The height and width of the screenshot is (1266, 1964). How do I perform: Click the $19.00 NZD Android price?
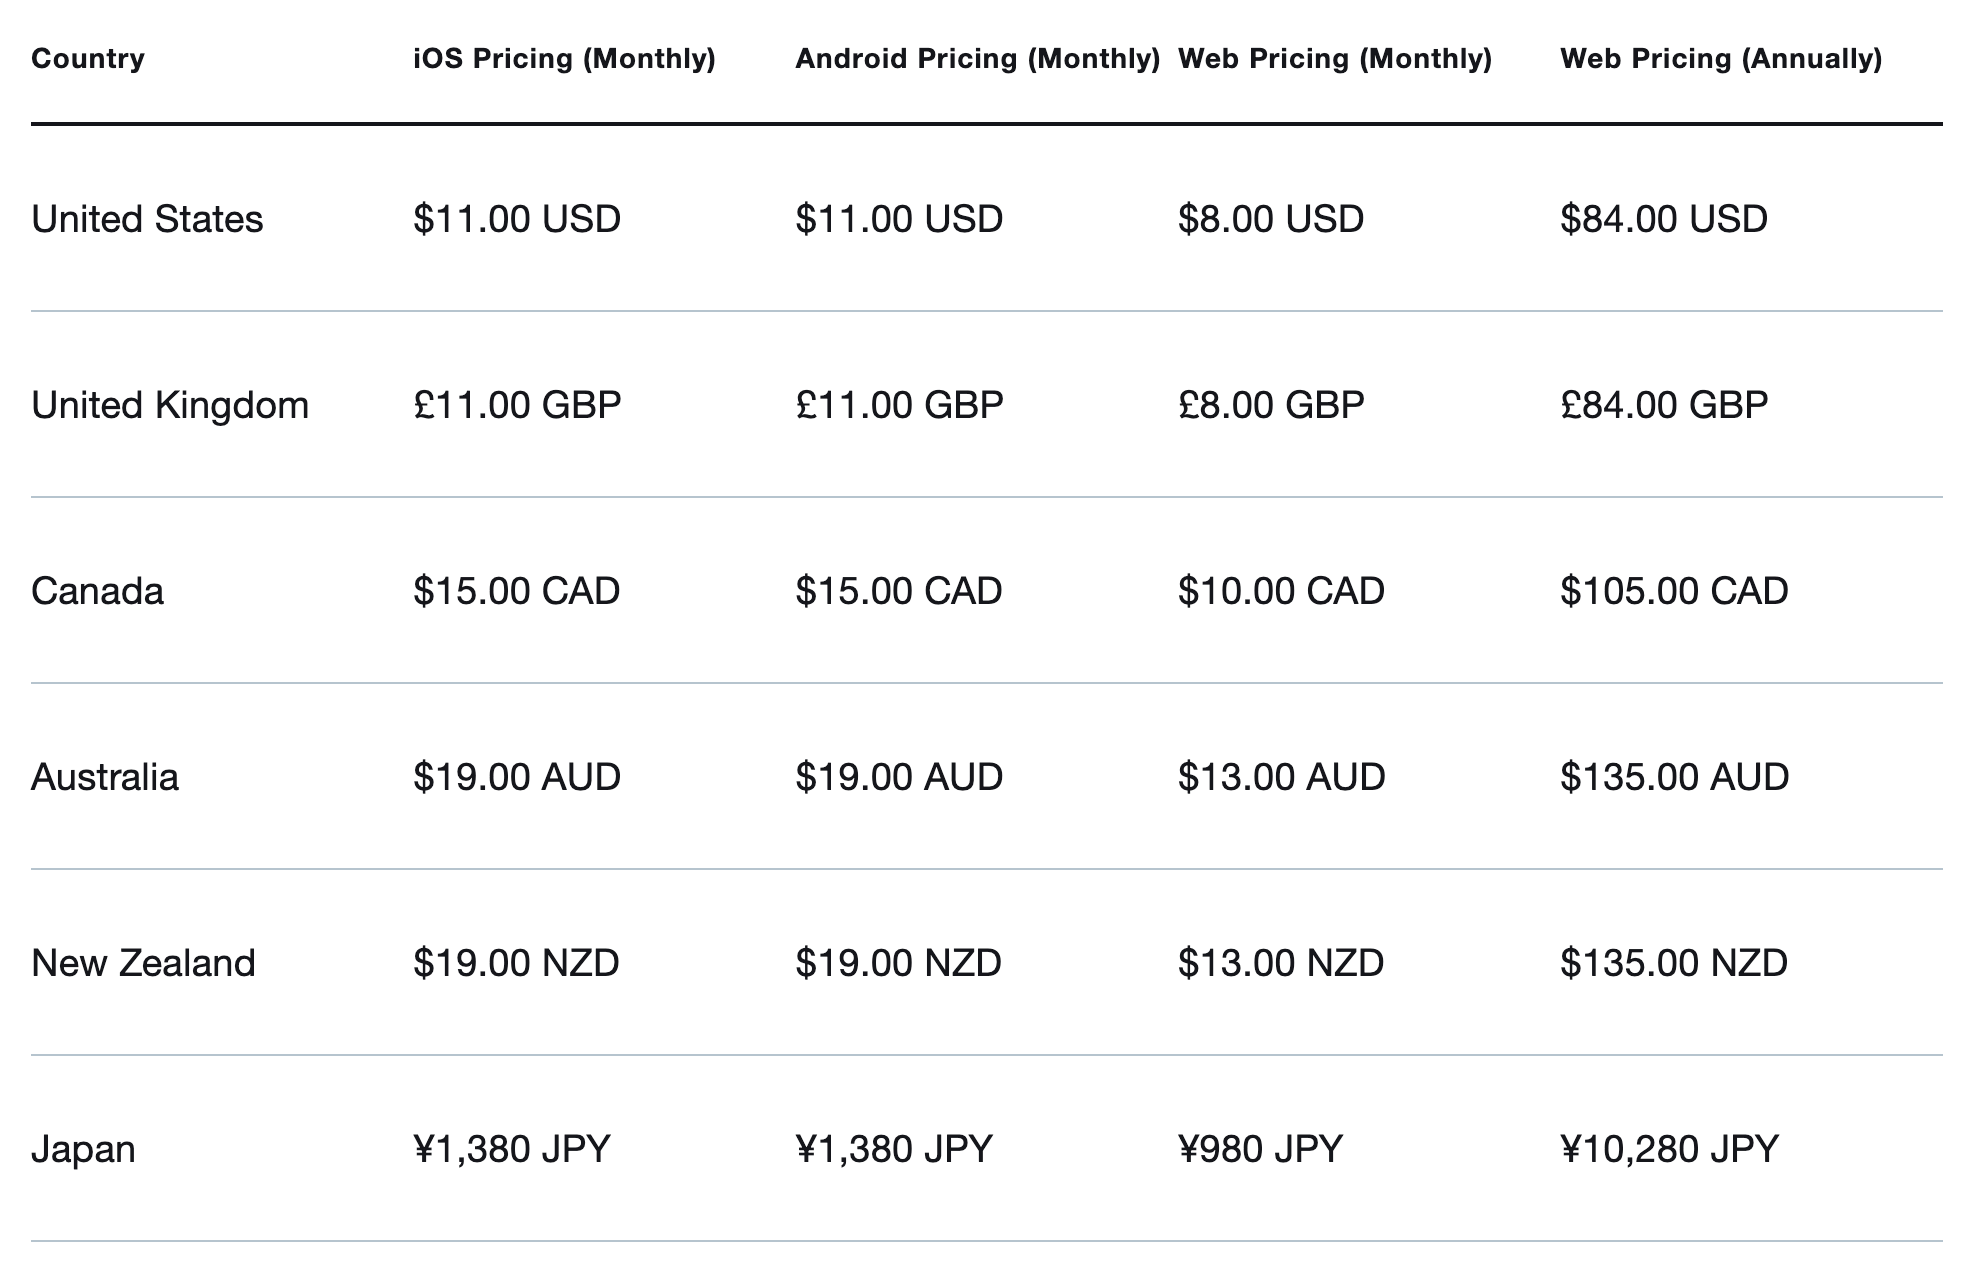click(x=898, y=963)
